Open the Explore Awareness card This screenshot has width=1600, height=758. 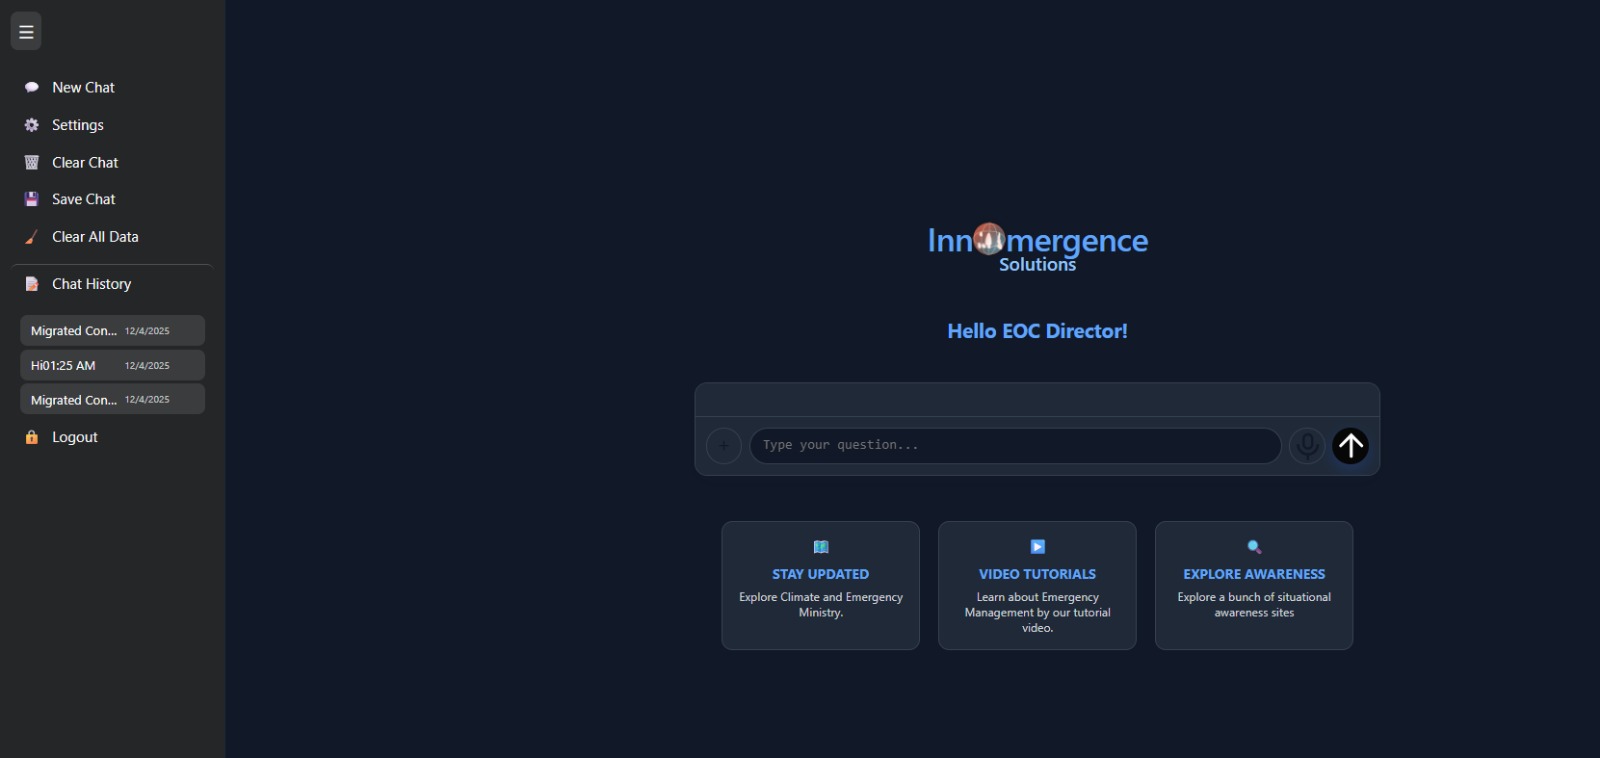(1254, 585)
